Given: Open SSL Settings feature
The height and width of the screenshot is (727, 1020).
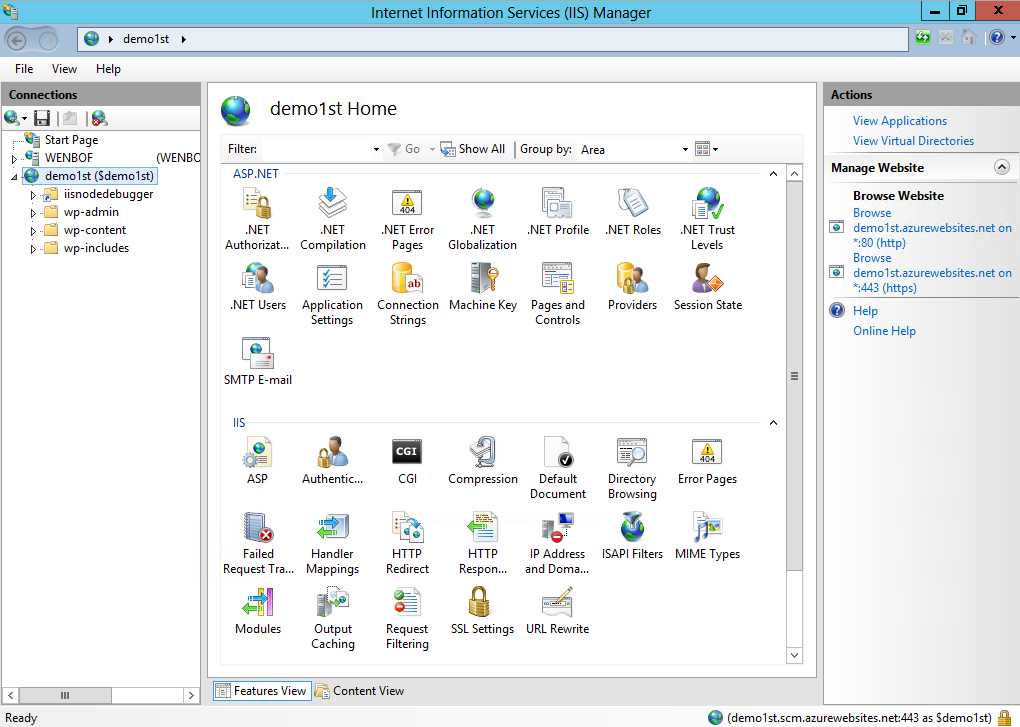Looking at the screenshot, I should pyautogui.click(x=482, y=611).
